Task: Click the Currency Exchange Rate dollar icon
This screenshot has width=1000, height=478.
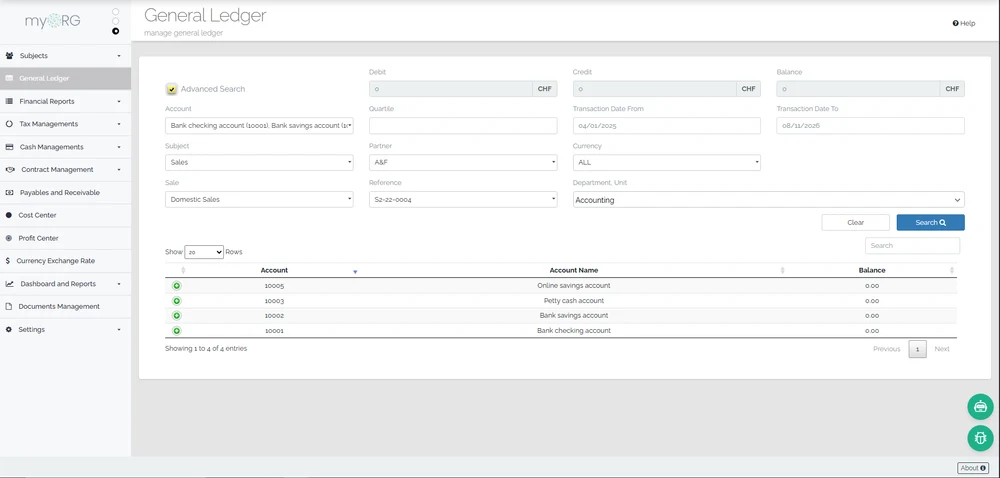Action: (8, 261)
